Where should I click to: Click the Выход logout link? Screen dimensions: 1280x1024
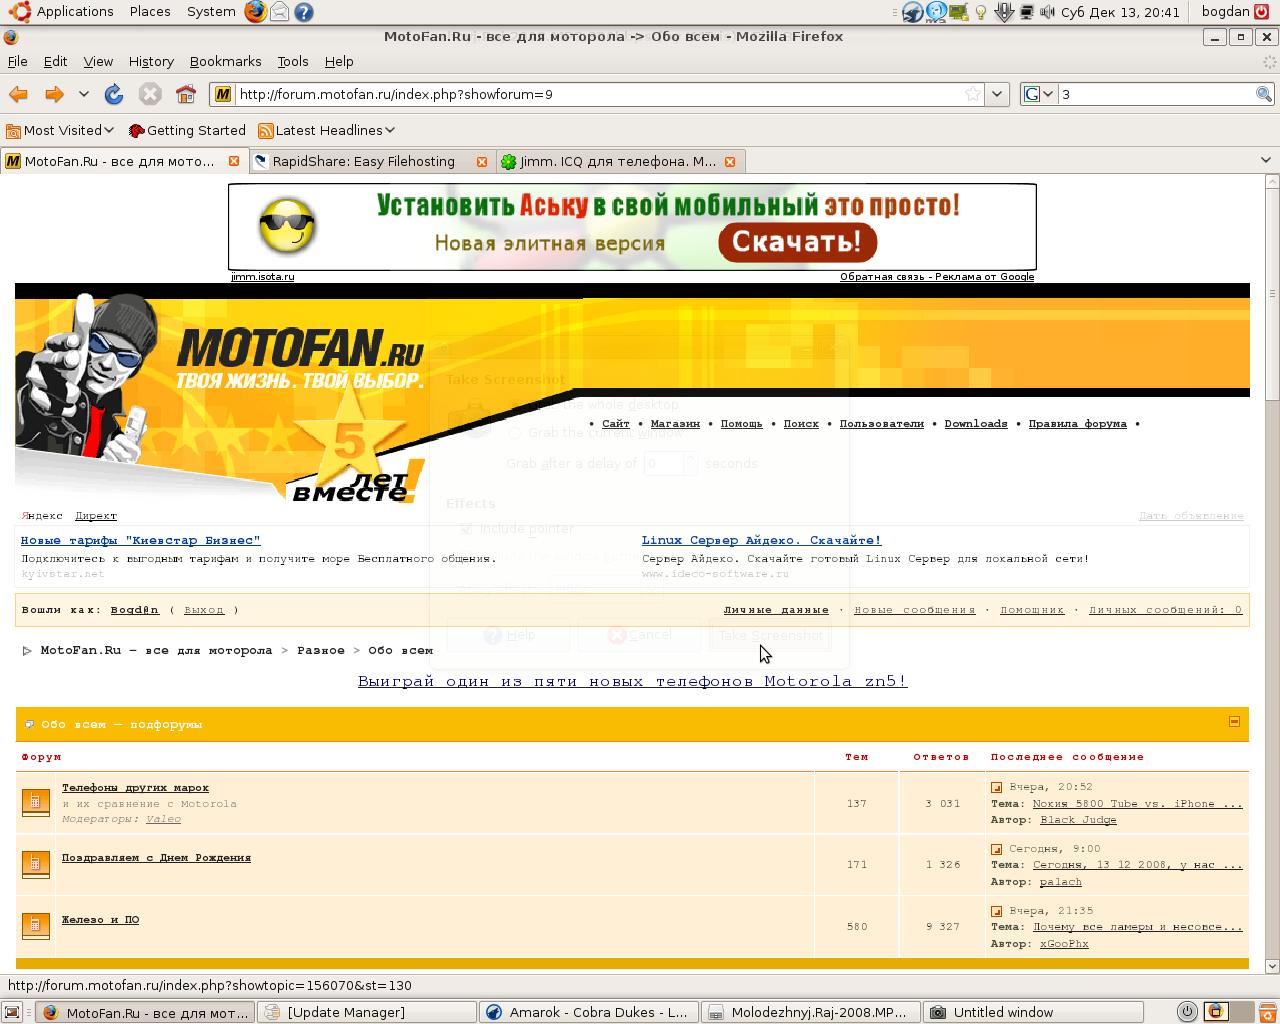tap(204, 609)
